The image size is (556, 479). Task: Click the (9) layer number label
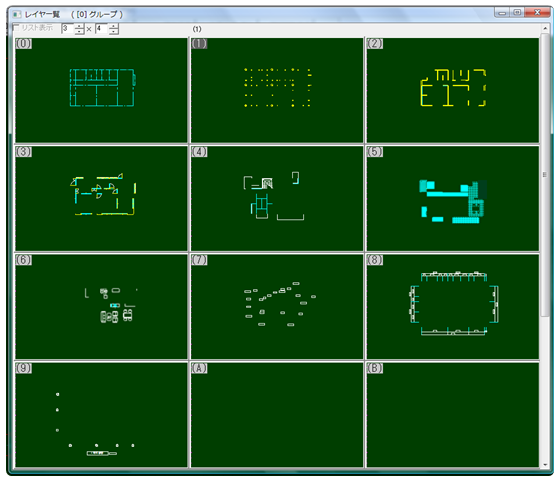pyautogui.click(x=23, y=368)
